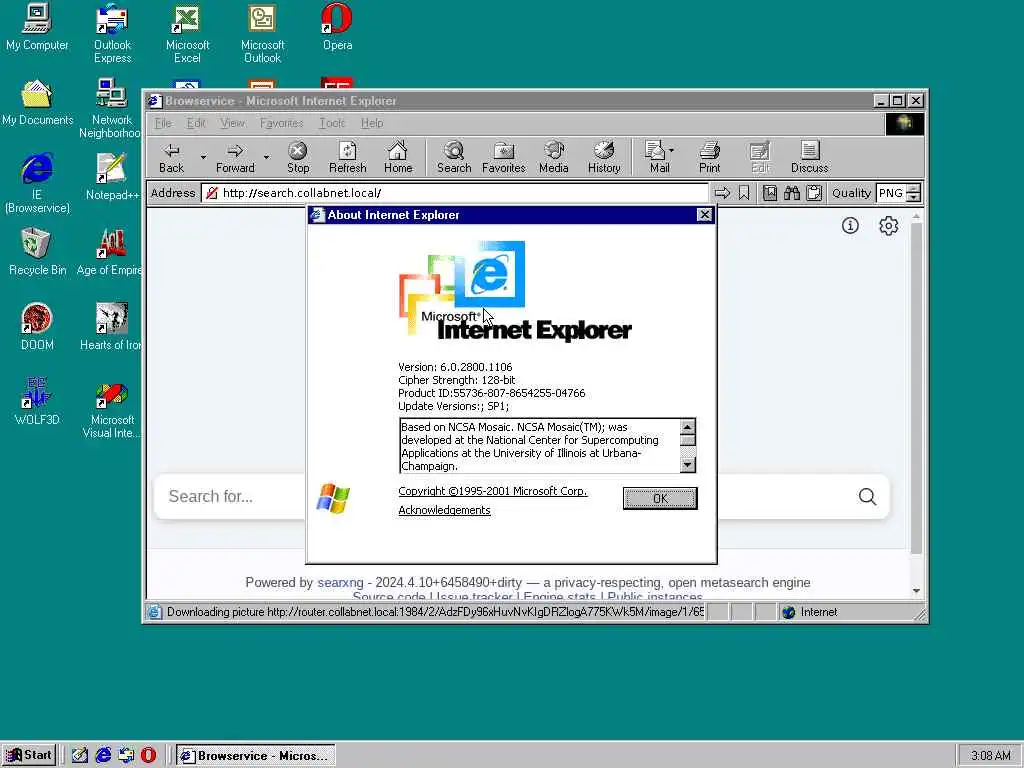The image size is (1024, 768).
Task: Go to Home via toolbar icon
Action: [x=398, y=157]
